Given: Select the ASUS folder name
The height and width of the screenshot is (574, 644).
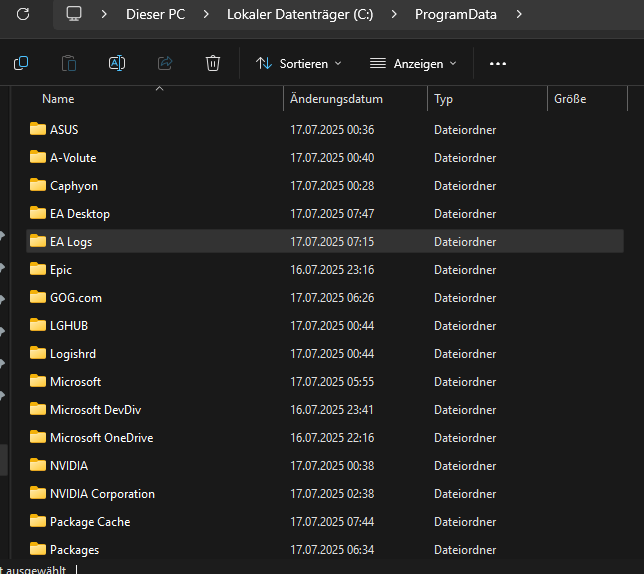Looking at the screenshot, I should (64, 130).
